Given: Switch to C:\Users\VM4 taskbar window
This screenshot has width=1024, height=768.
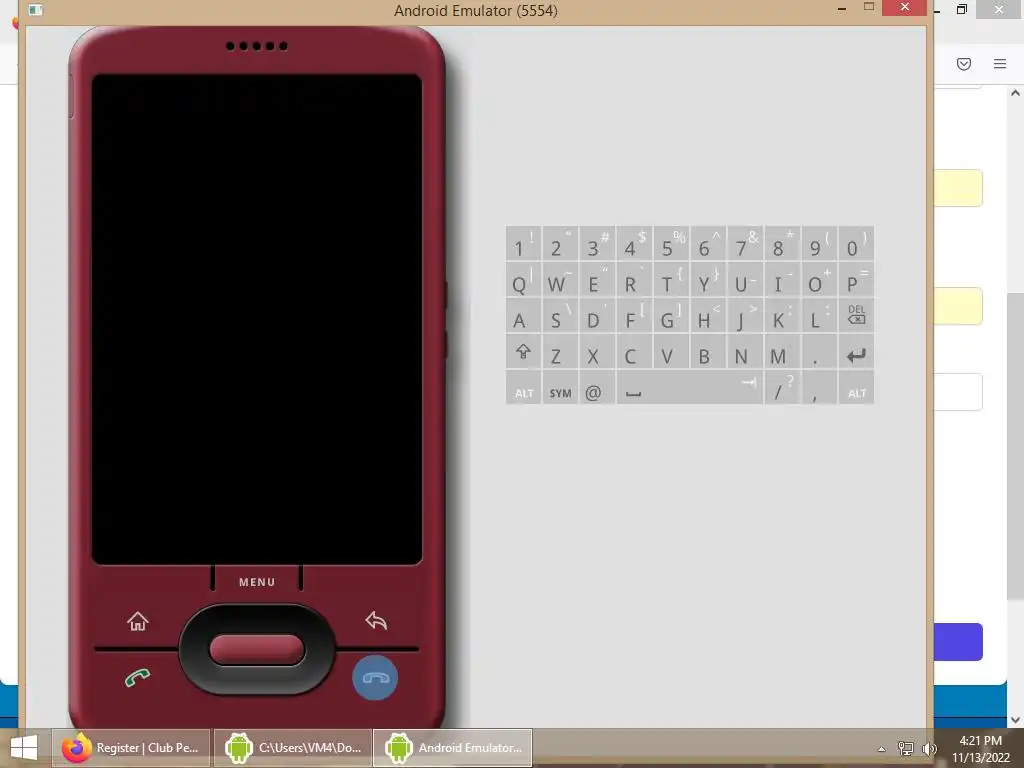Looking at the screenshot, I should coord(293,748).
